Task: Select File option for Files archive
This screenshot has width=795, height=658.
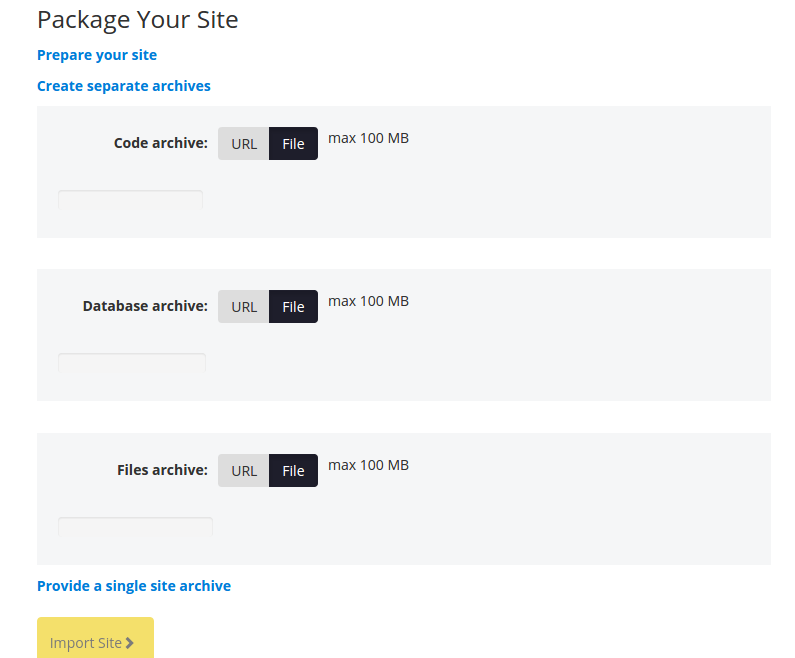Action: (x=293, y=471)
